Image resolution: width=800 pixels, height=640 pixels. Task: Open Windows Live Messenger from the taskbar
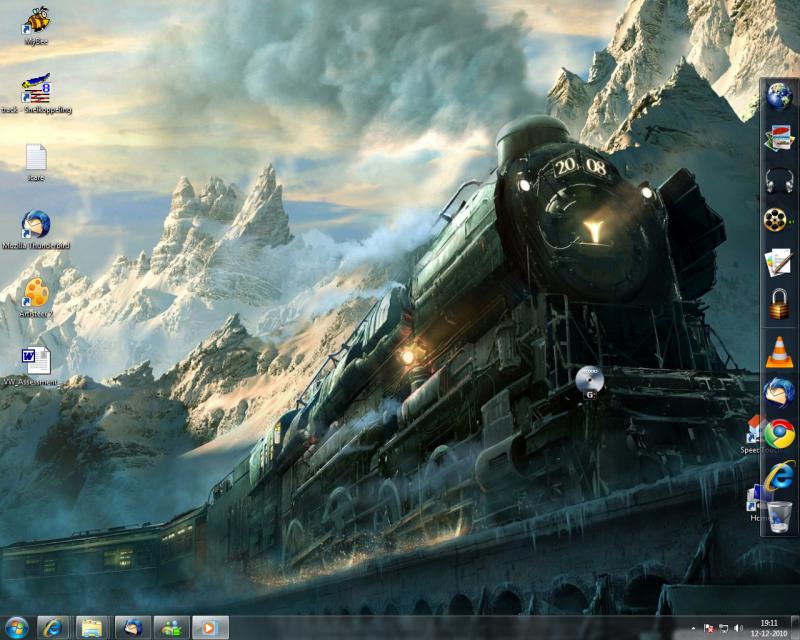[x=171, y=628]
